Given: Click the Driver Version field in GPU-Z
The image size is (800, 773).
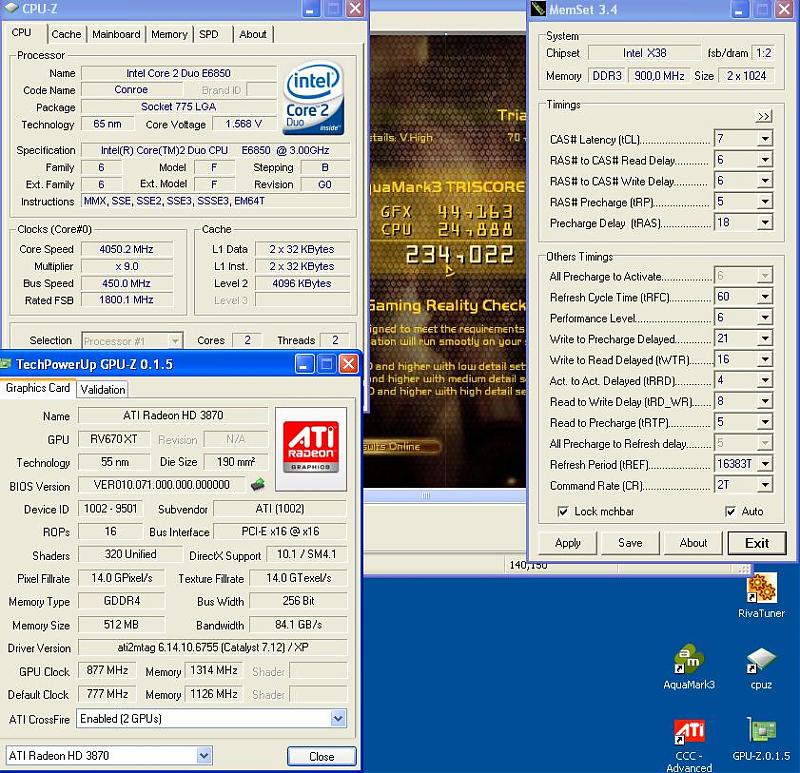Looking at the screenshot, I should (213, 647).
